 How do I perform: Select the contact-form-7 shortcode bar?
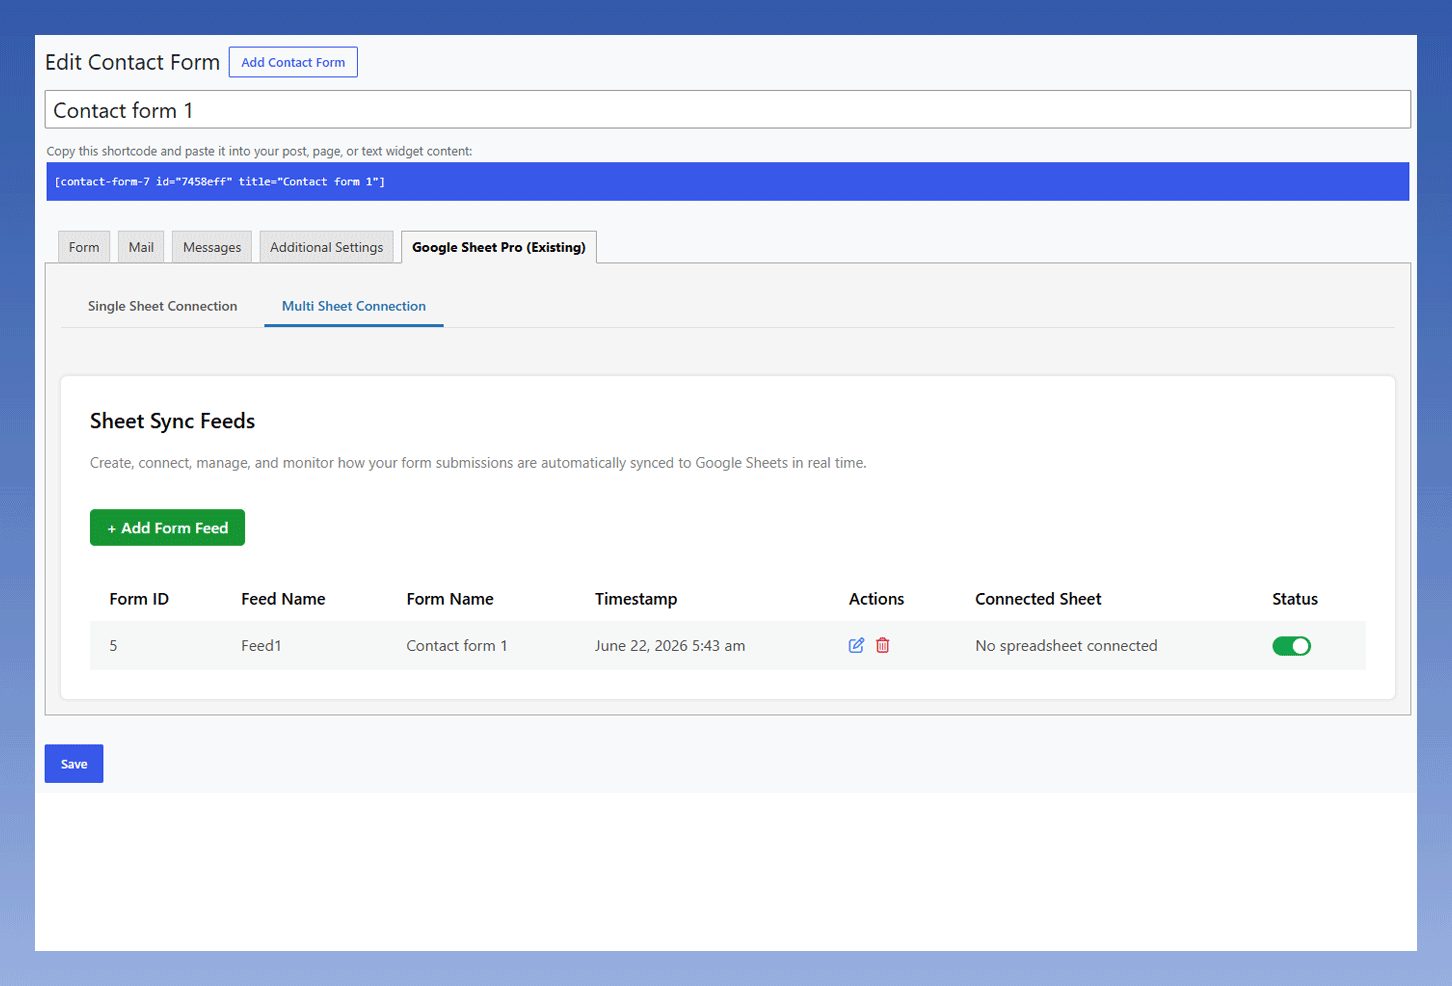(728, 182)
